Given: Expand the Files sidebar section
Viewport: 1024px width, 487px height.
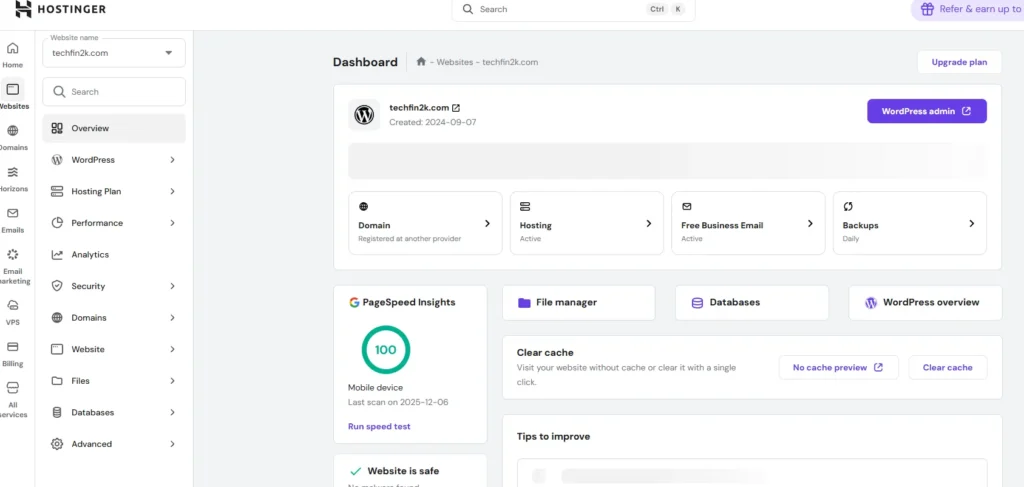Looking at the screenshot, I should tap(172, 381).
